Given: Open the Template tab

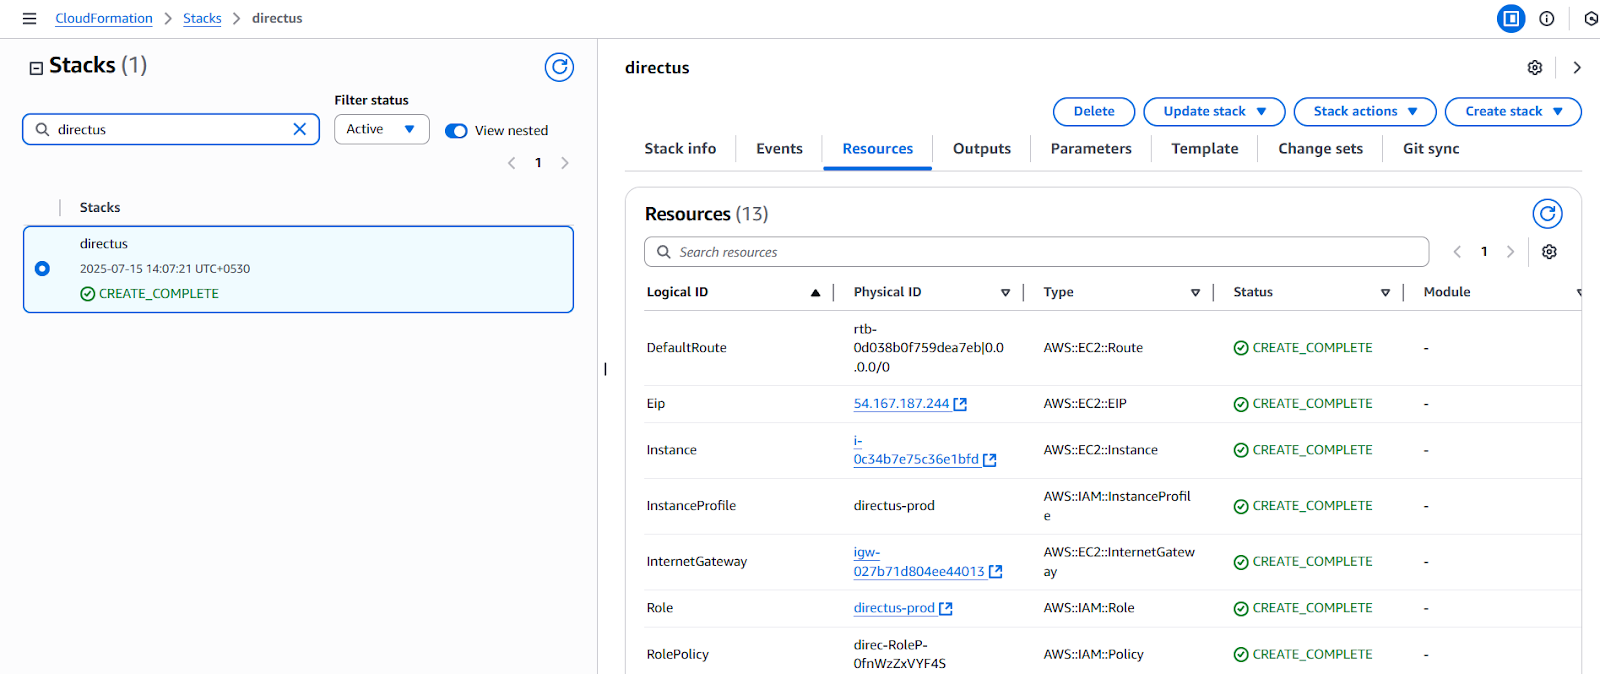Looking at the screenshot, I should coord(1204,149).
